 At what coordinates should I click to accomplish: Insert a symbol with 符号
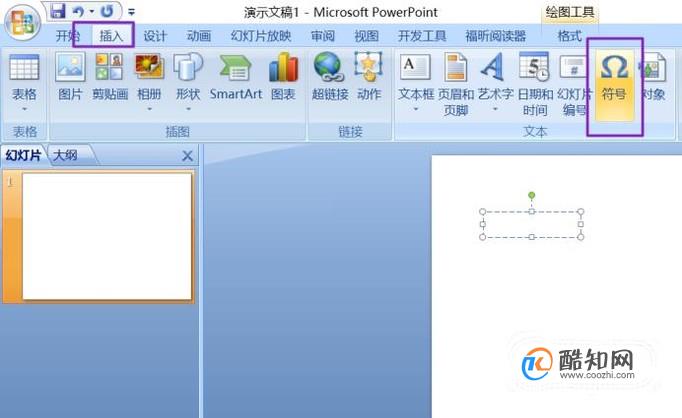point(614,85)
